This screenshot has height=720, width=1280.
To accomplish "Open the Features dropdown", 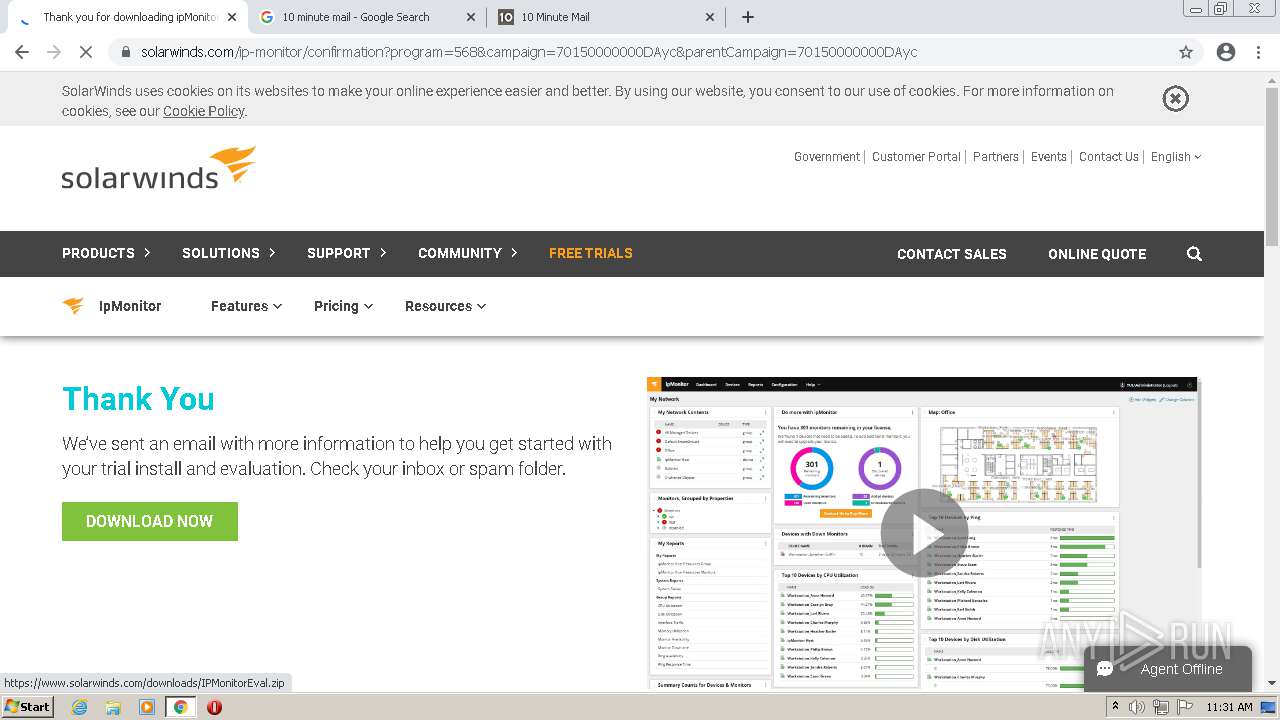I will pos(246,306).
